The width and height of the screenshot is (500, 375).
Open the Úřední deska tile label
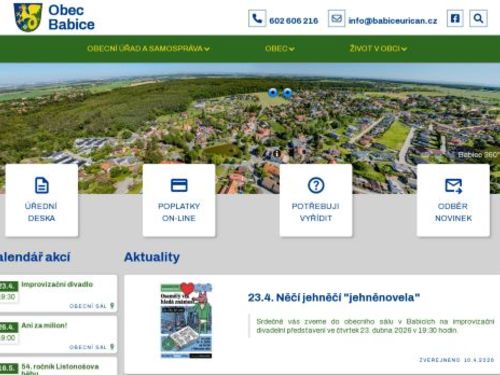click(x=41, y=212)
